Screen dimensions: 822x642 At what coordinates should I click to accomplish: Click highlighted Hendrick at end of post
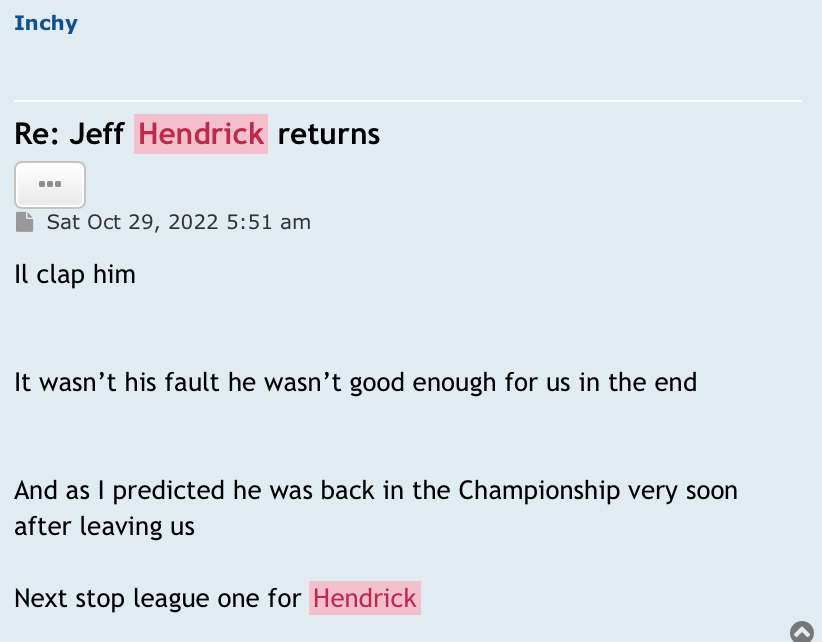coord(365,599)
